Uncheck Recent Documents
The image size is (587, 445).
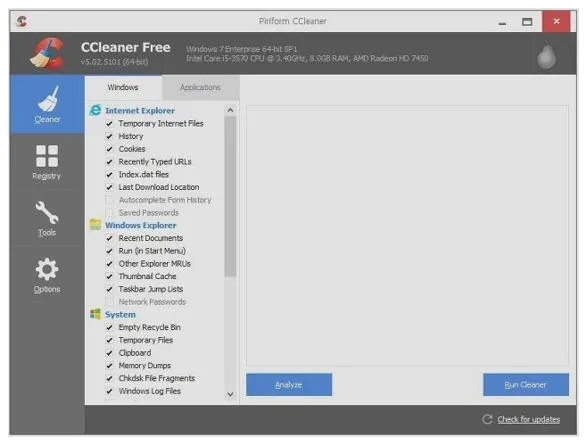tap(109, 238)
